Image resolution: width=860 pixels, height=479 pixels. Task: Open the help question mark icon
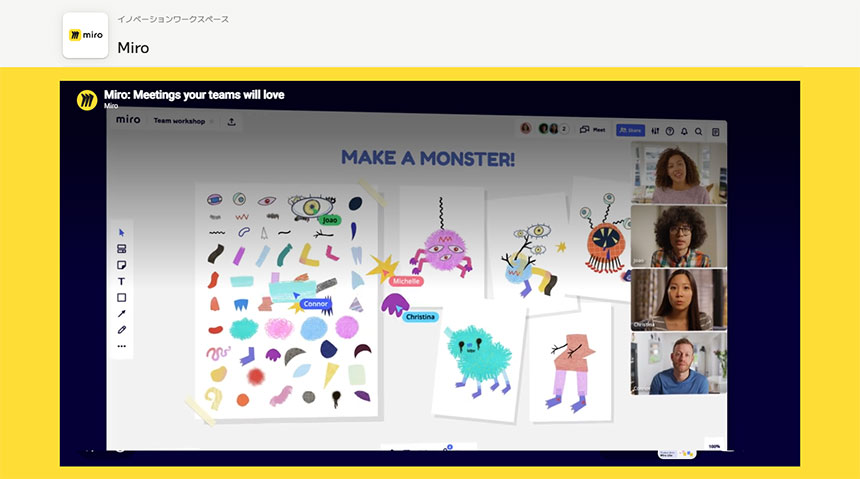(x=670, y=131)
